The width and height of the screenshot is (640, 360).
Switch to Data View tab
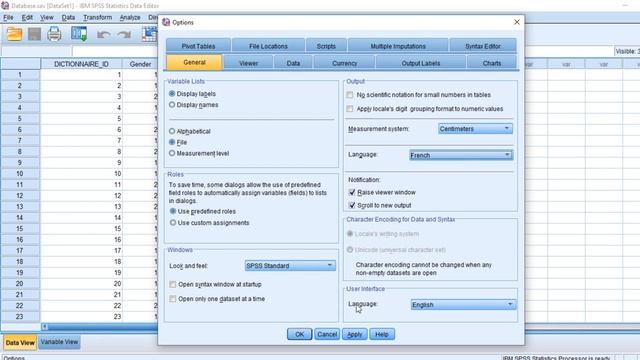pyautogui.click(x=20, y=343)
